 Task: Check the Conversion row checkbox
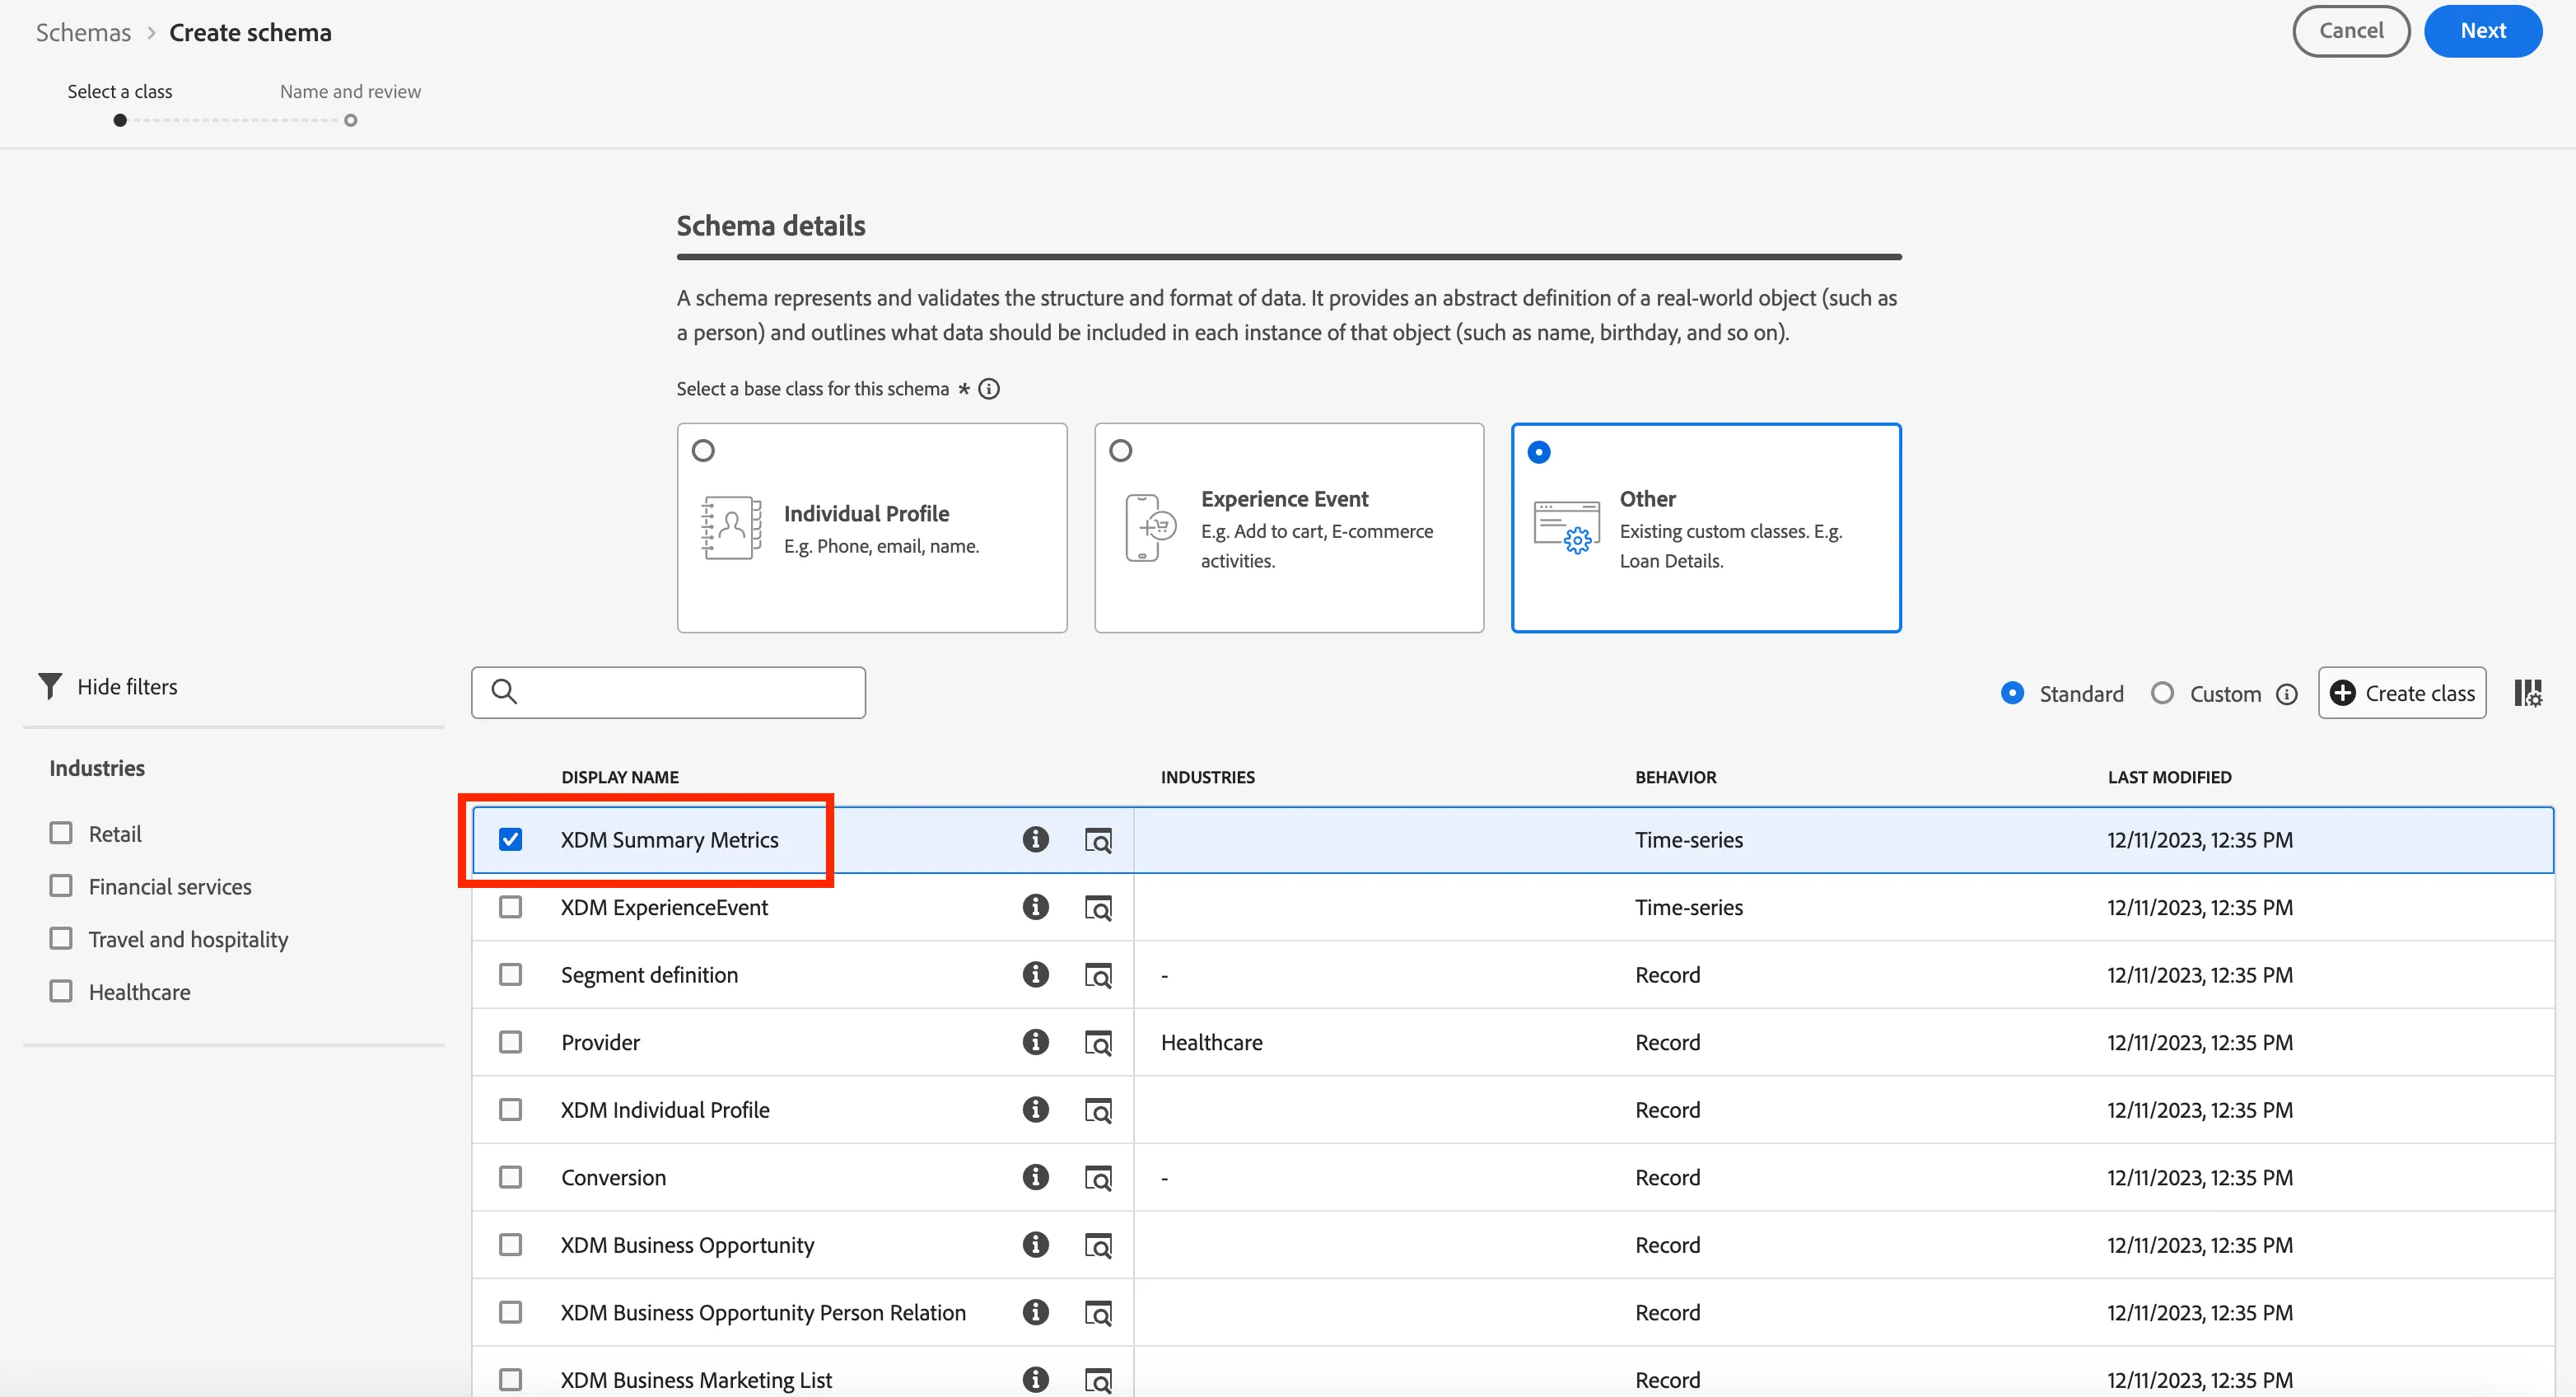pyautogui.click(x=510, y=1177)
